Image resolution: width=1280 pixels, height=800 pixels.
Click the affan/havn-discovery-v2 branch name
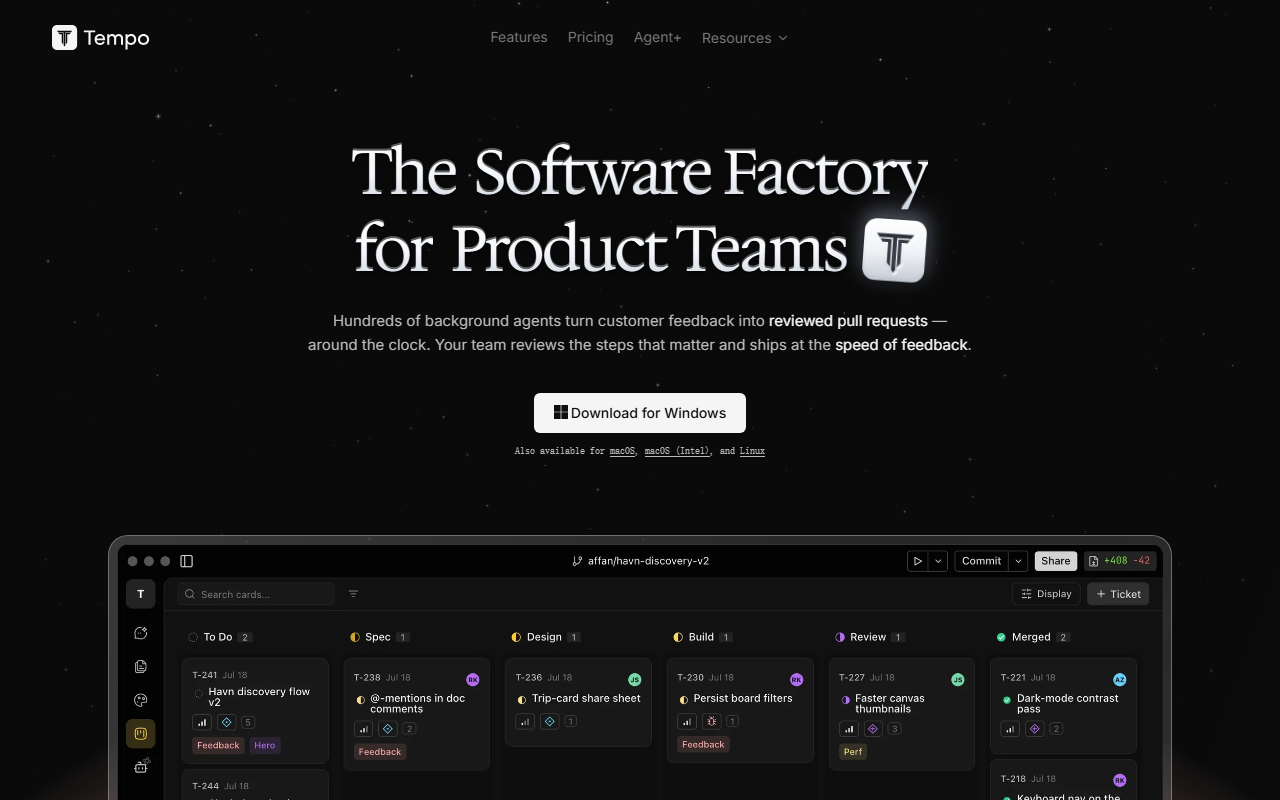click(x=649, y=561)
